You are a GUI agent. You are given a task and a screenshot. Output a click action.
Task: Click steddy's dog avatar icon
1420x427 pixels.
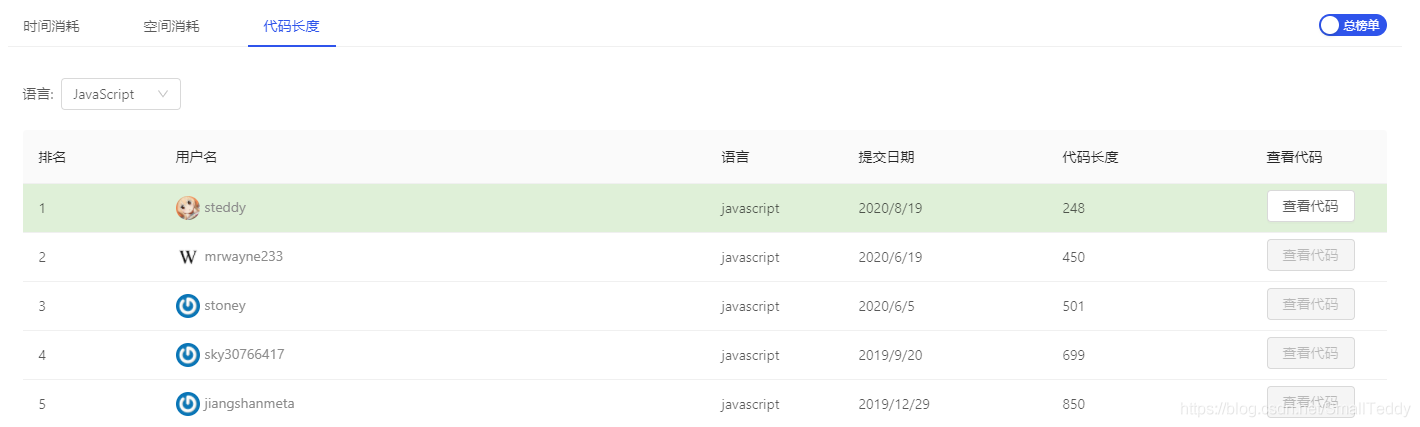[187, 208]
